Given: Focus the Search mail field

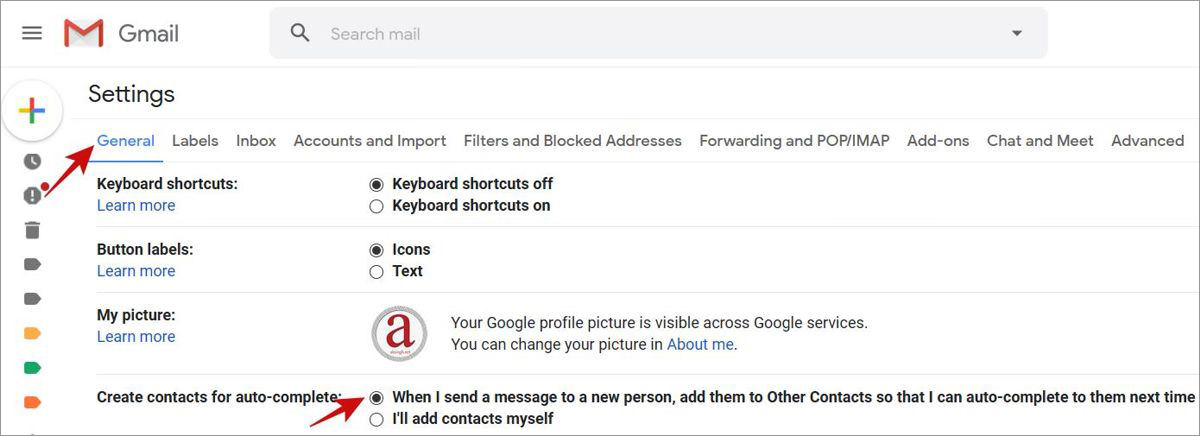Looking at the screenshot, I should tap(658, 33).
